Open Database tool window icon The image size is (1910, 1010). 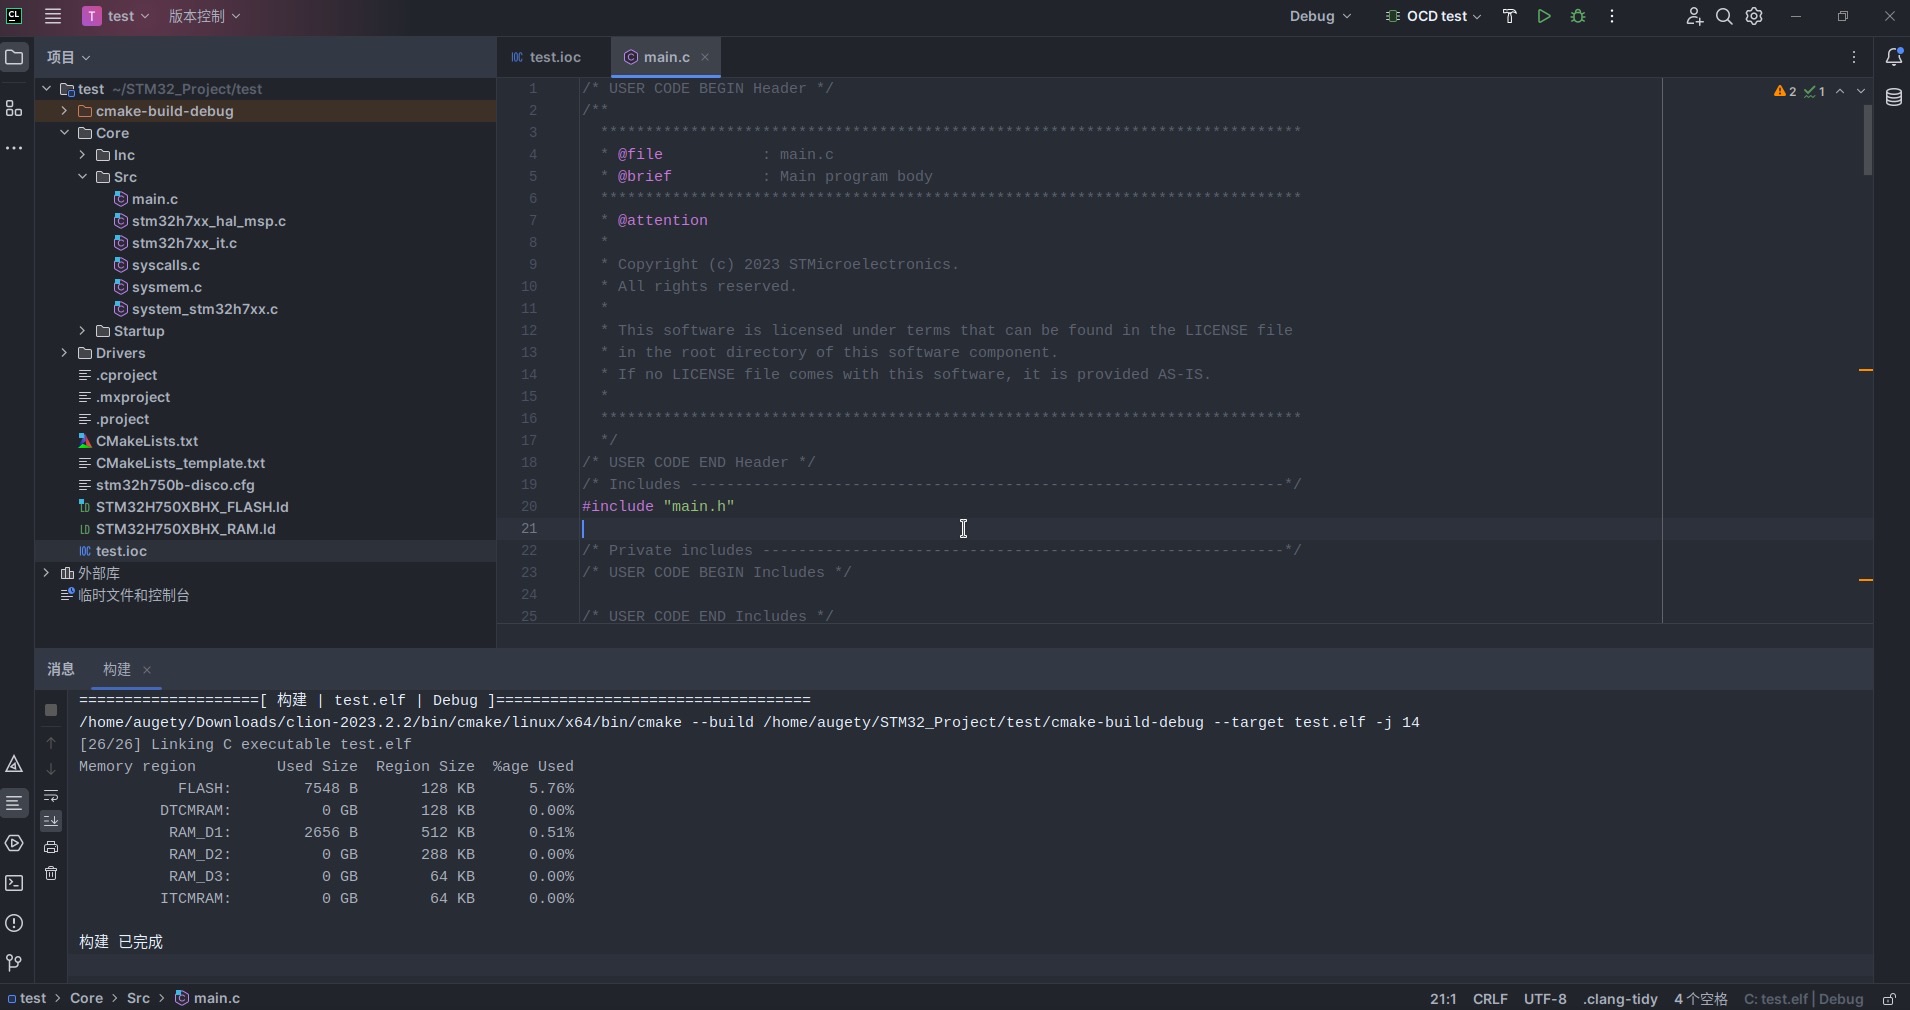1894,97
